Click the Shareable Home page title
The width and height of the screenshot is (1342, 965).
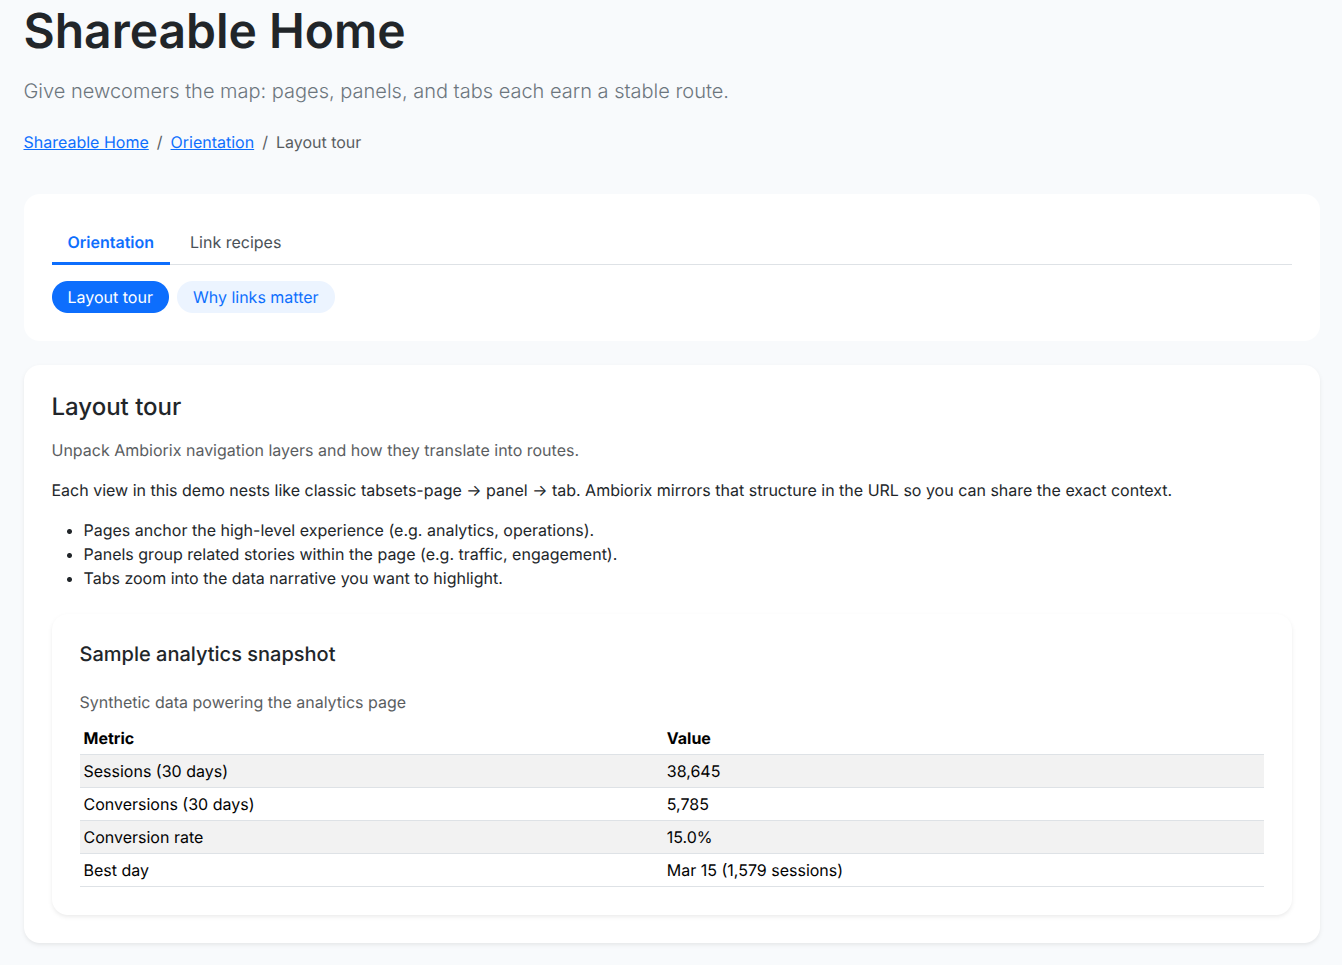point(214,32)
